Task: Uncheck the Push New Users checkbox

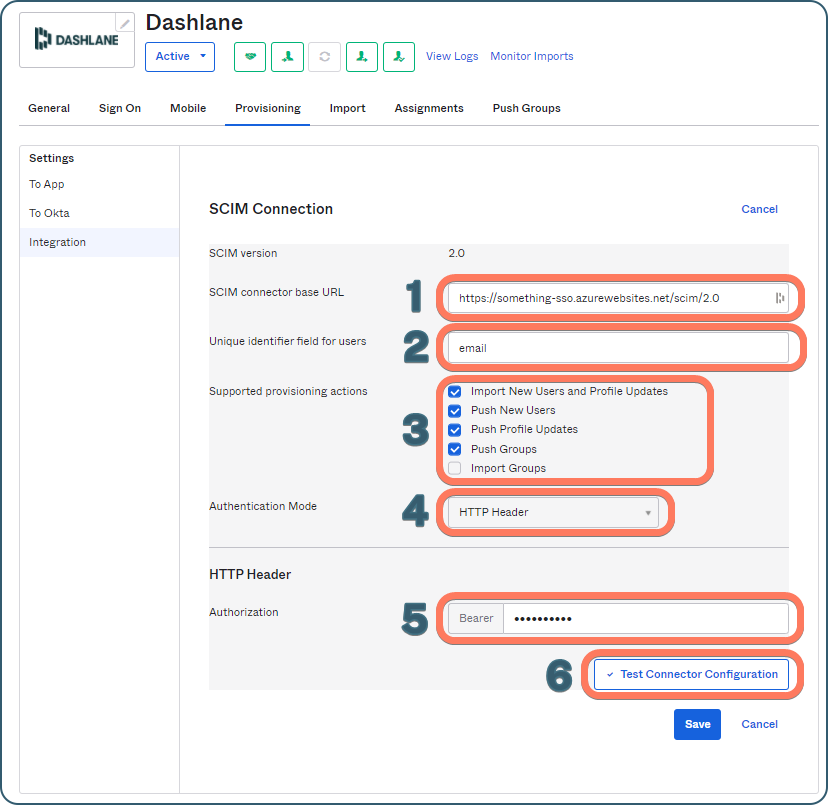Action: 455,410
